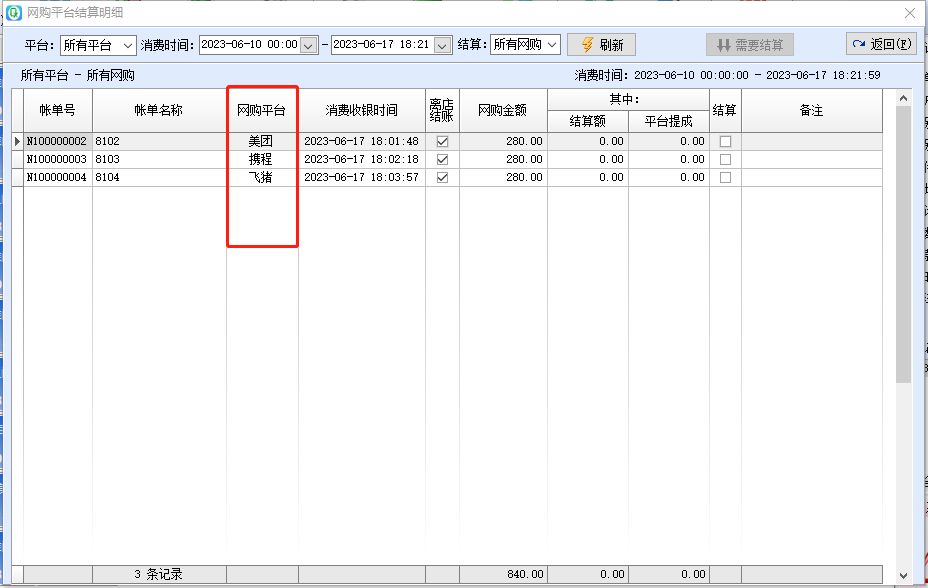Click timestamp 2023-06-17 18:02:18

click(x=361, y=159)
